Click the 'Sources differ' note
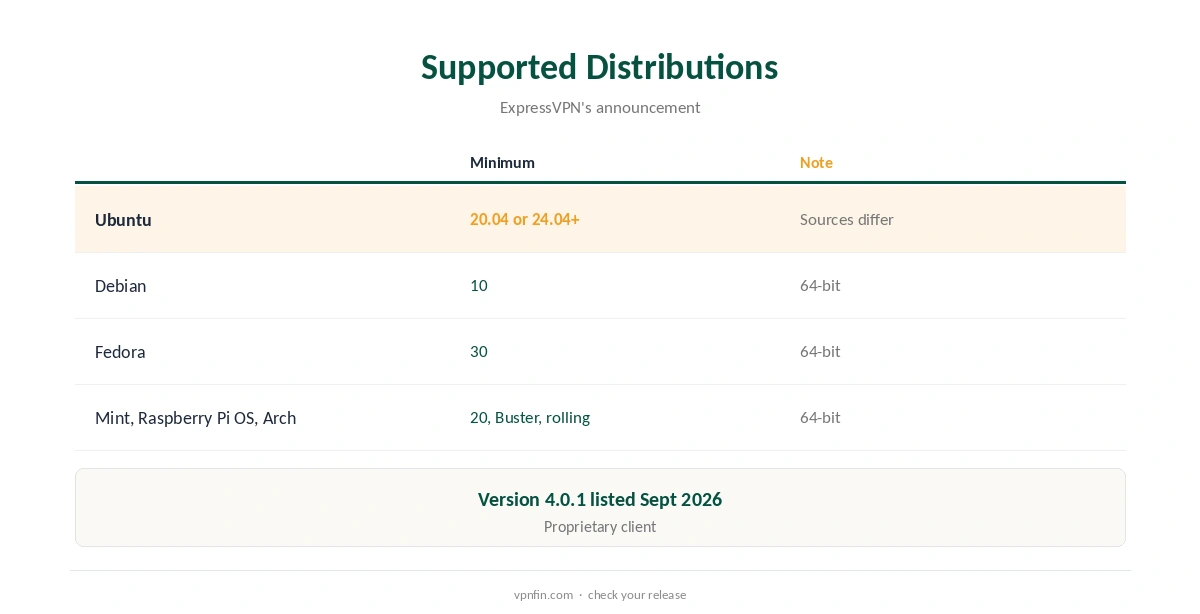Image resolution: width=1200 pixels, height=614 pixels. click(x=847, y=219)
